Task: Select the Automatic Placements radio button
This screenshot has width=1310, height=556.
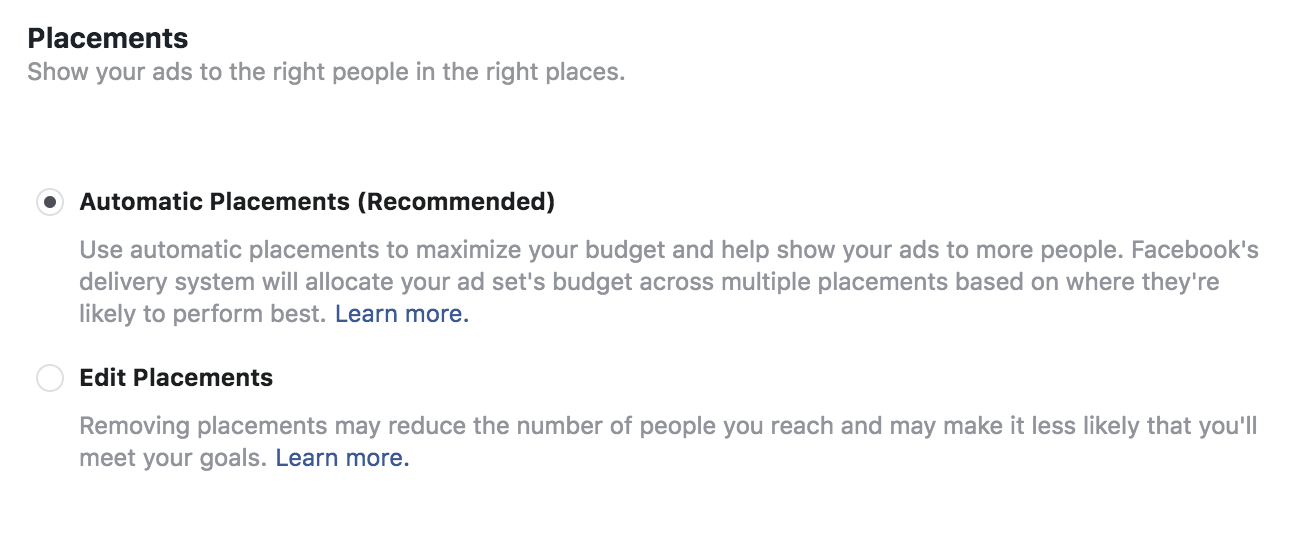Action: click(49, 202)
